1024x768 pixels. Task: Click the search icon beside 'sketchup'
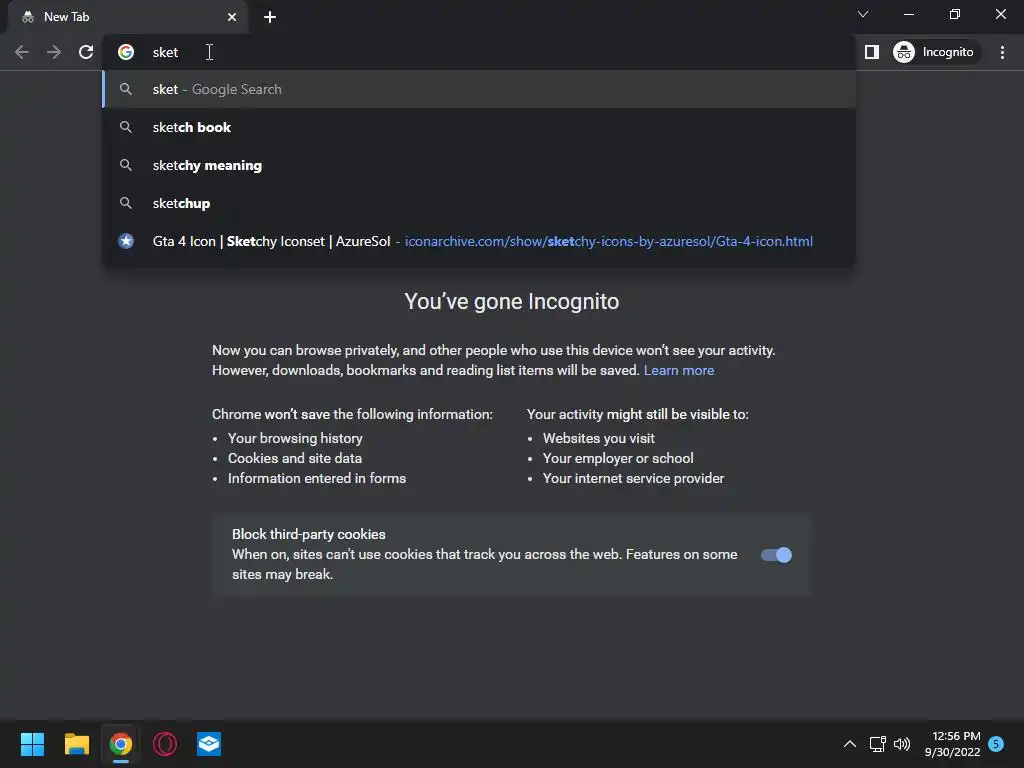click(126, 203)
